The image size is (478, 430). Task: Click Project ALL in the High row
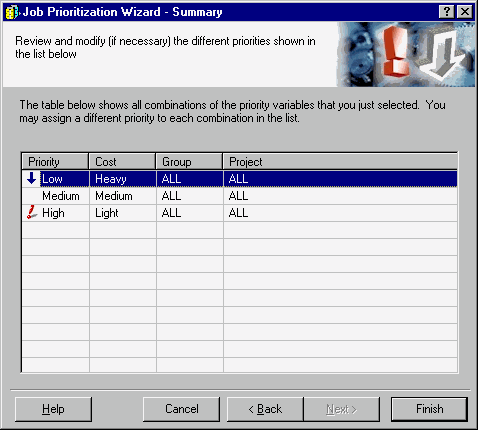click(x=340, y=213)
